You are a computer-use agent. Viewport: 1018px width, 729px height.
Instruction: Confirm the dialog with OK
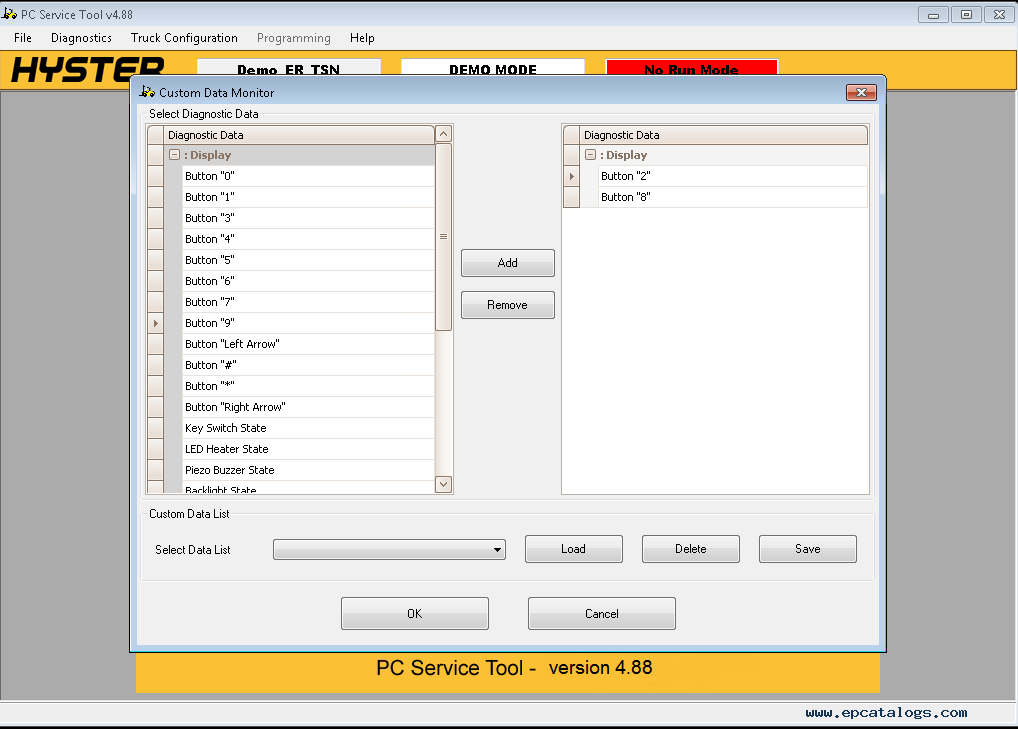point(414,613)
